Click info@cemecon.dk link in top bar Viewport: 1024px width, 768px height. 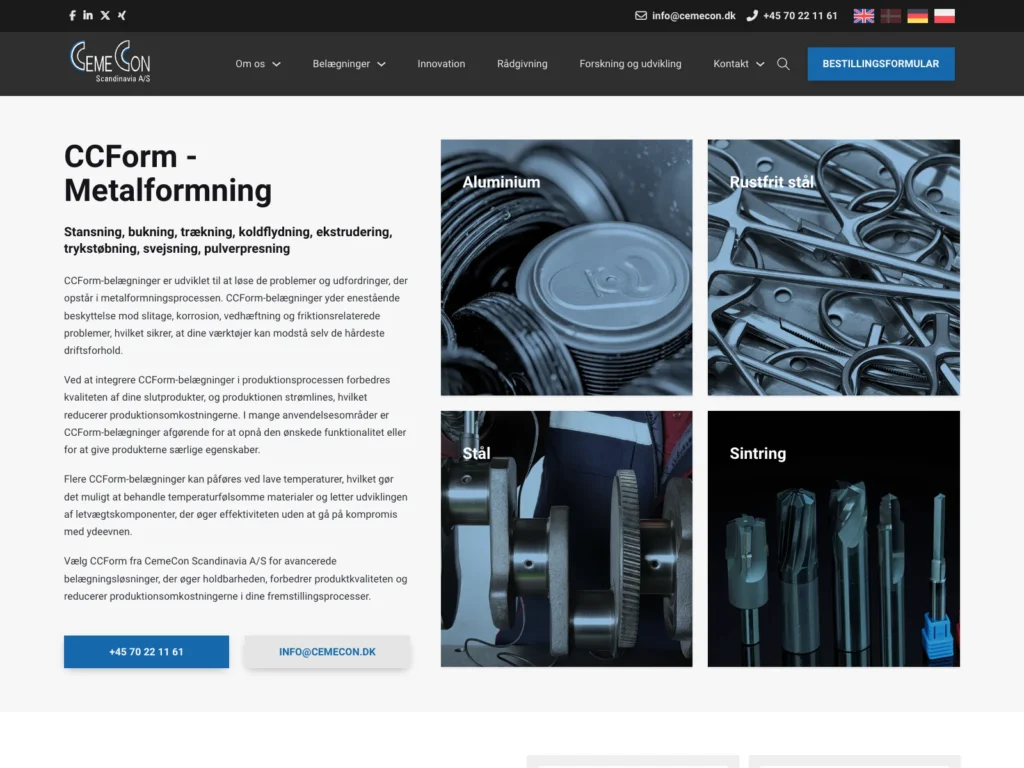point(694,16)
